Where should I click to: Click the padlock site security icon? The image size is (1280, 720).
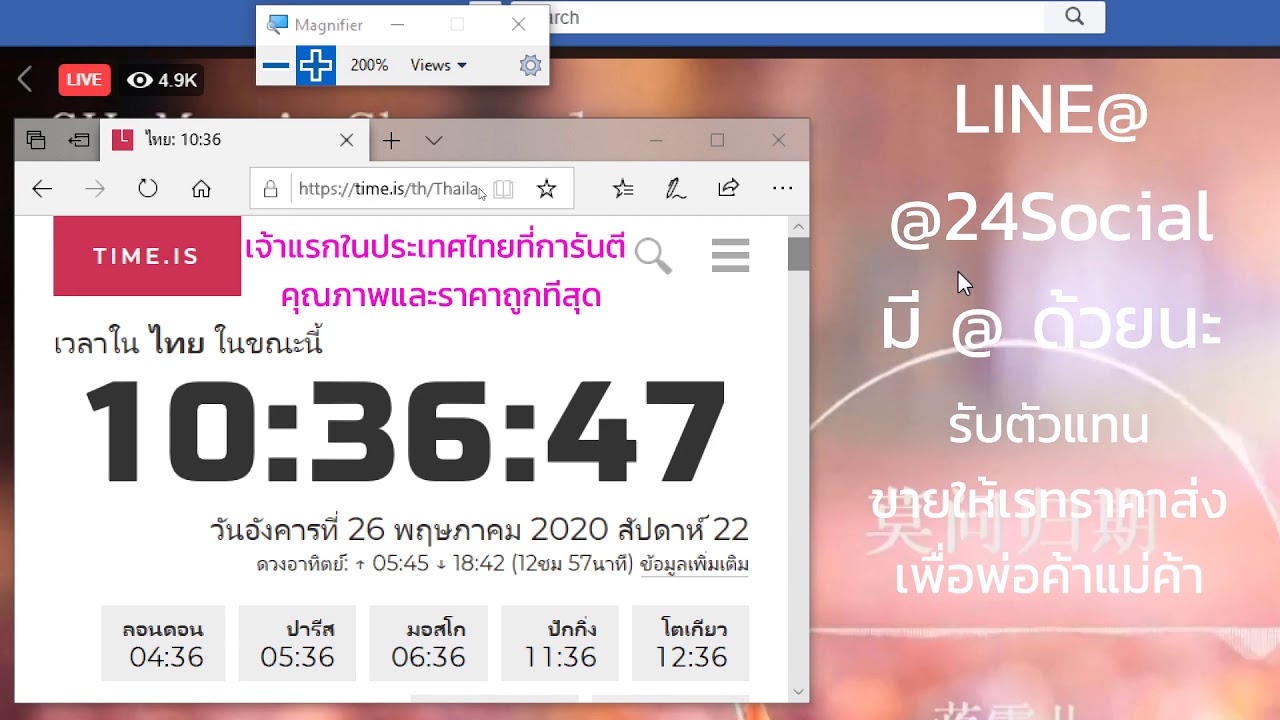click(270, 188)
